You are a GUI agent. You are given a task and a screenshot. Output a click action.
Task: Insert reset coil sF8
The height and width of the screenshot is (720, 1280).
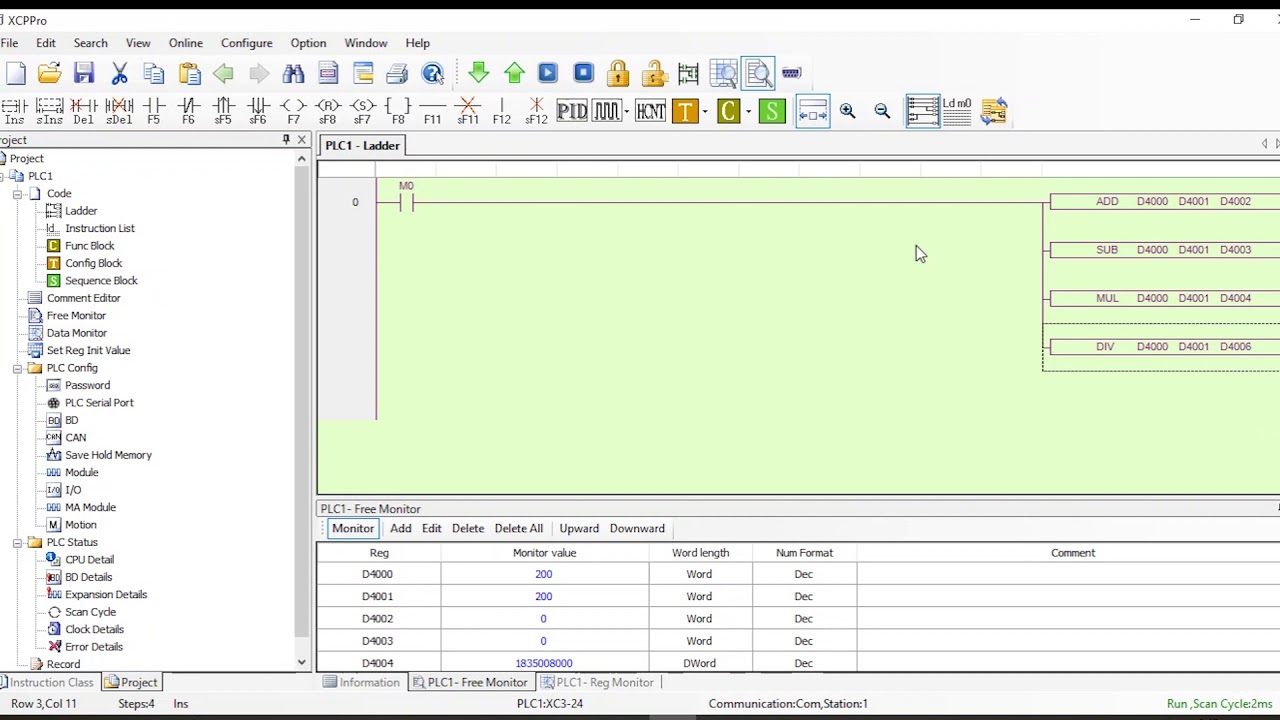click(327, 111)
